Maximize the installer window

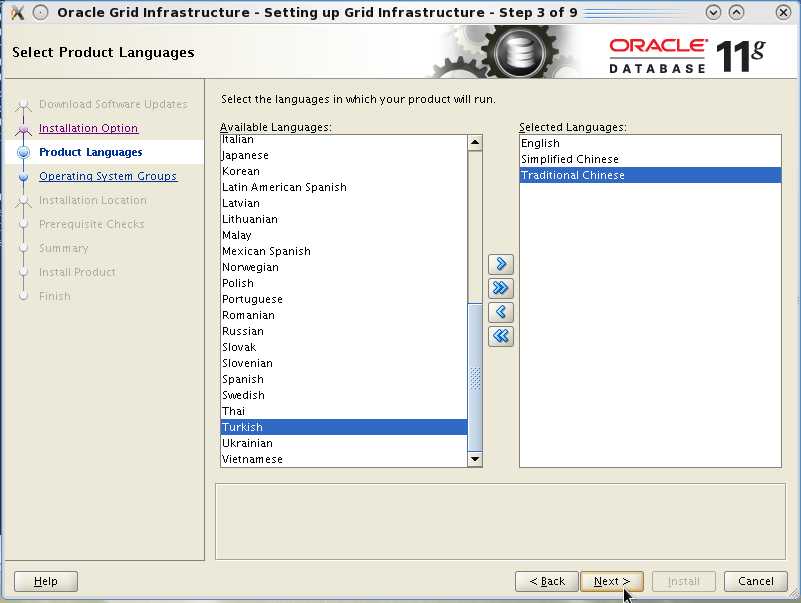pos(736,12)
